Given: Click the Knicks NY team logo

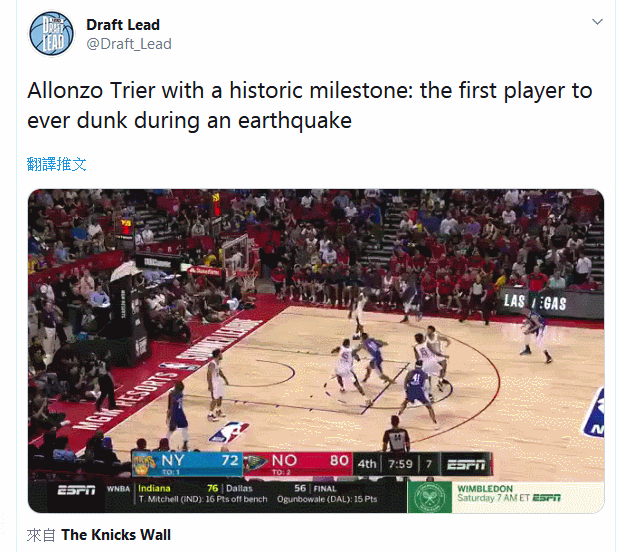Looking at the screenshot, I should 144,463.
